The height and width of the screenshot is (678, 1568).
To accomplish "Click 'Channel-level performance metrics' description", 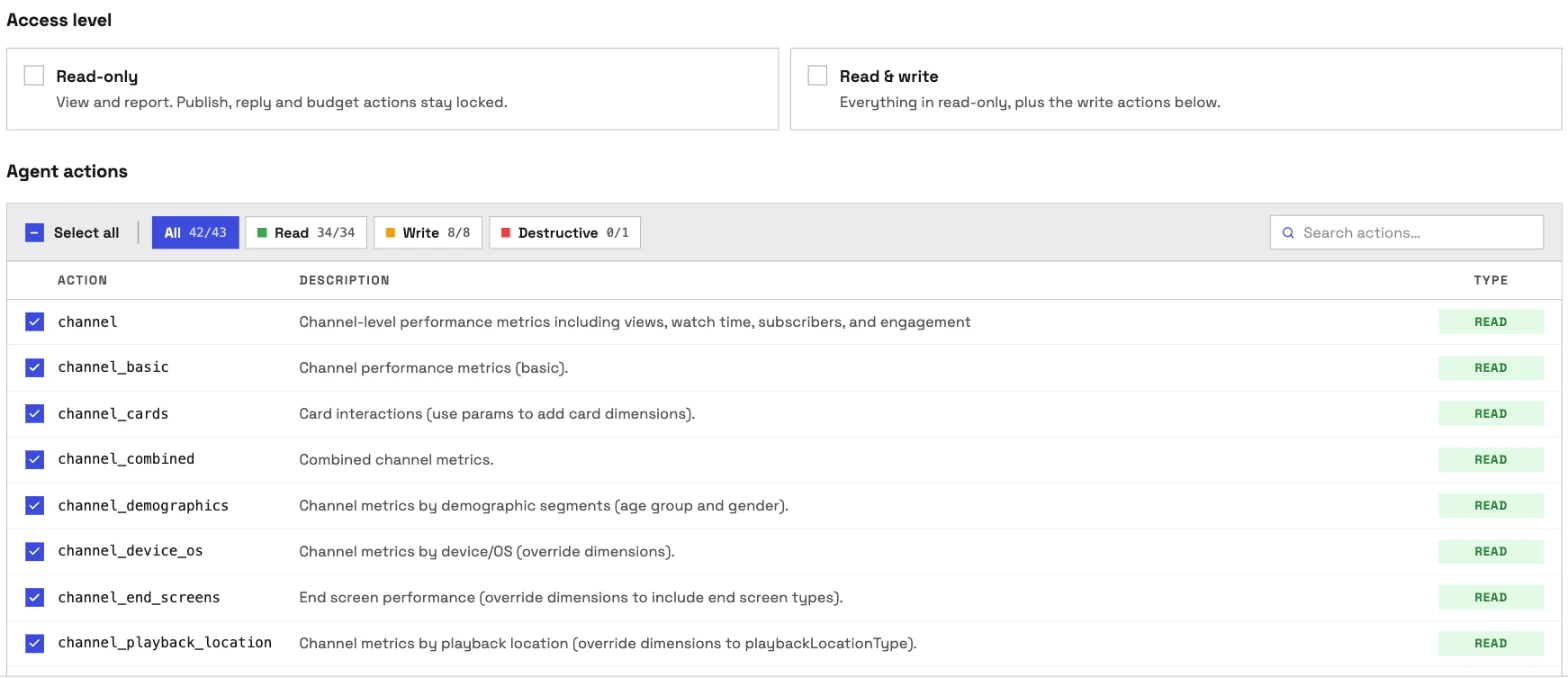I will (x=635, y=322).
